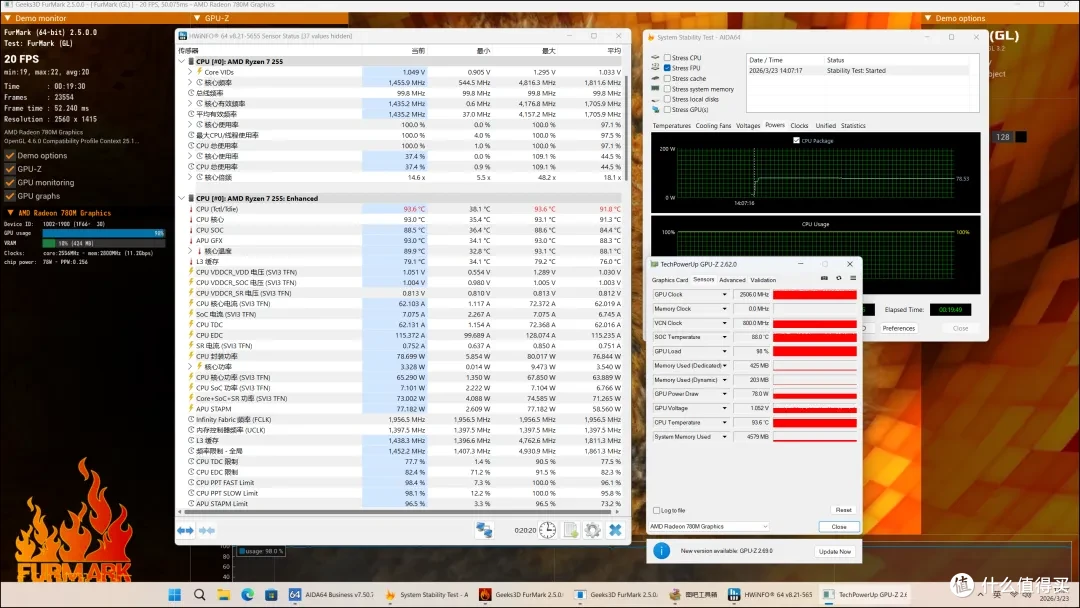This screenshot has height=608, width=1080.
Task: Click FurMark GPU usage progress bar
Action: 103,233
